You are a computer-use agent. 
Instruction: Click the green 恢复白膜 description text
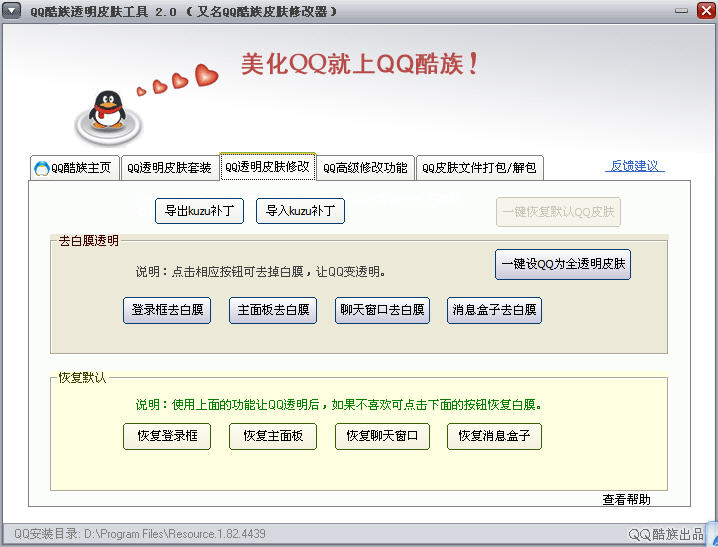pos(339,405)
